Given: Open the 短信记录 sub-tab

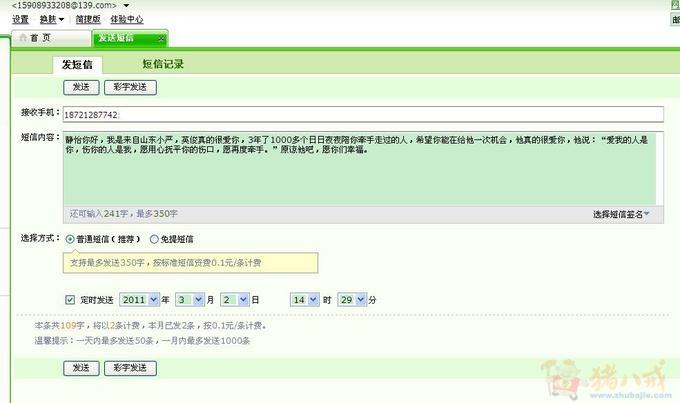Looking at the screenshot, I should tap(163, 64).
